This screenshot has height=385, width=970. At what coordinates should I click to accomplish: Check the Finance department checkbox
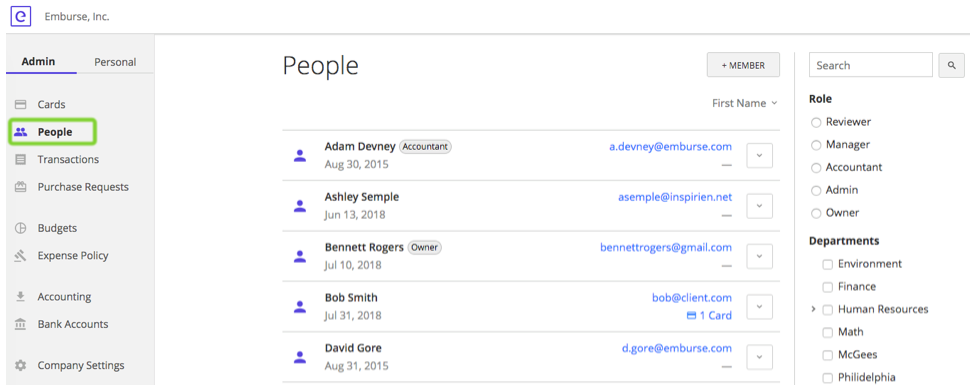828,287
